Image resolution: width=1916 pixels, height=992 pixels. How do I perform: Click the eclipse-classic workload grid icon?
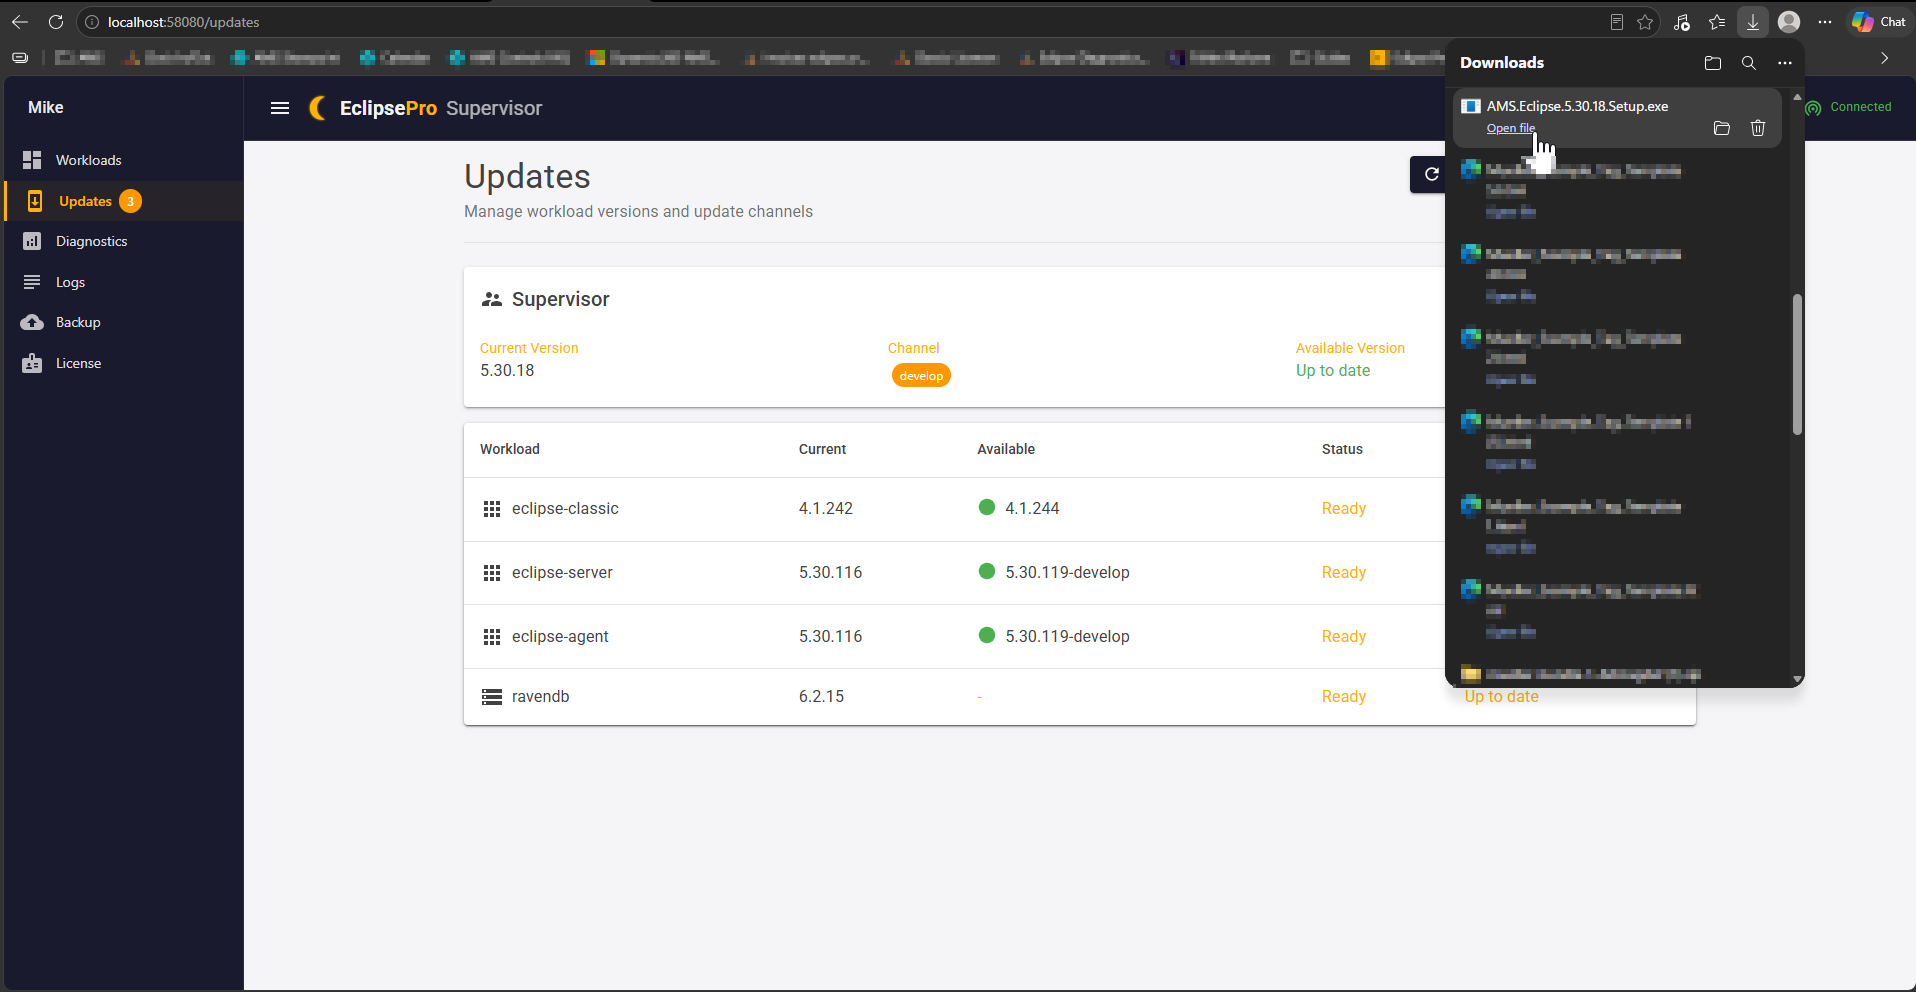492,509
